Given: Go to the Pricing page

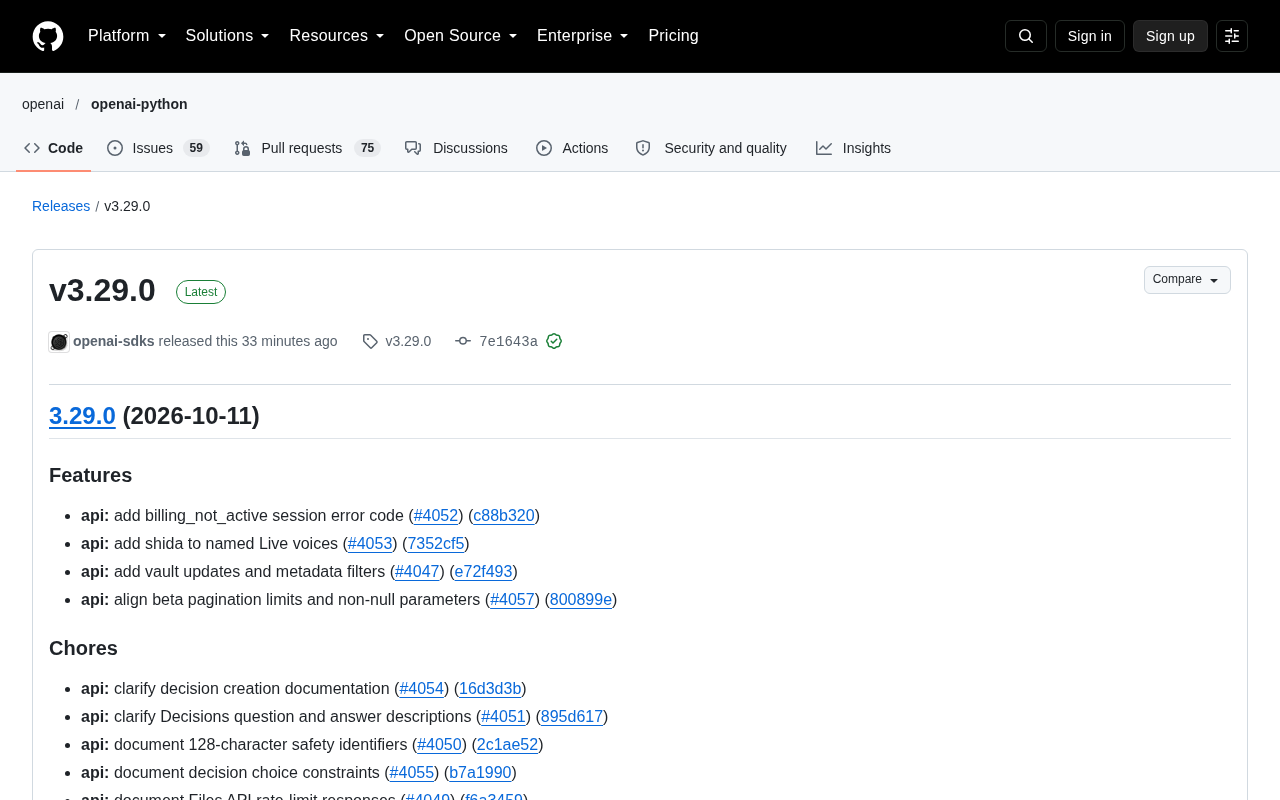Looking at the screenshot, I should point(673,36).
